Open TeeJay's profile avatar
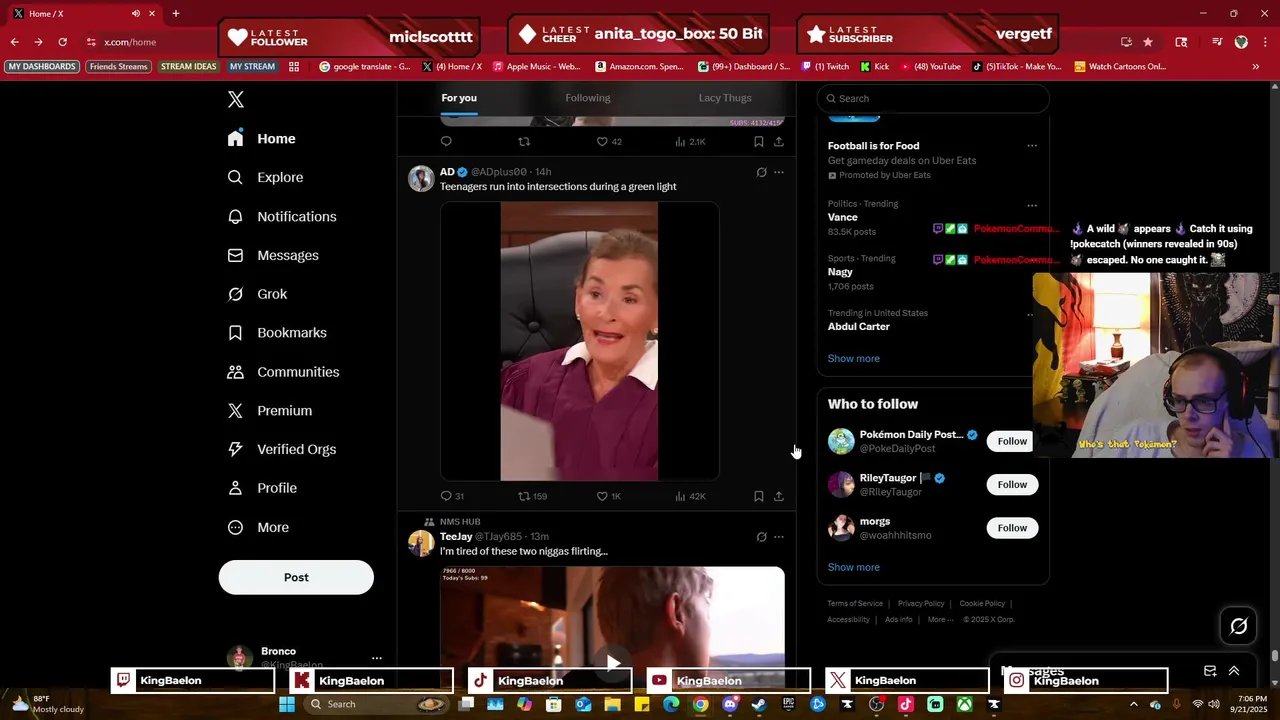 click(421, 543)
